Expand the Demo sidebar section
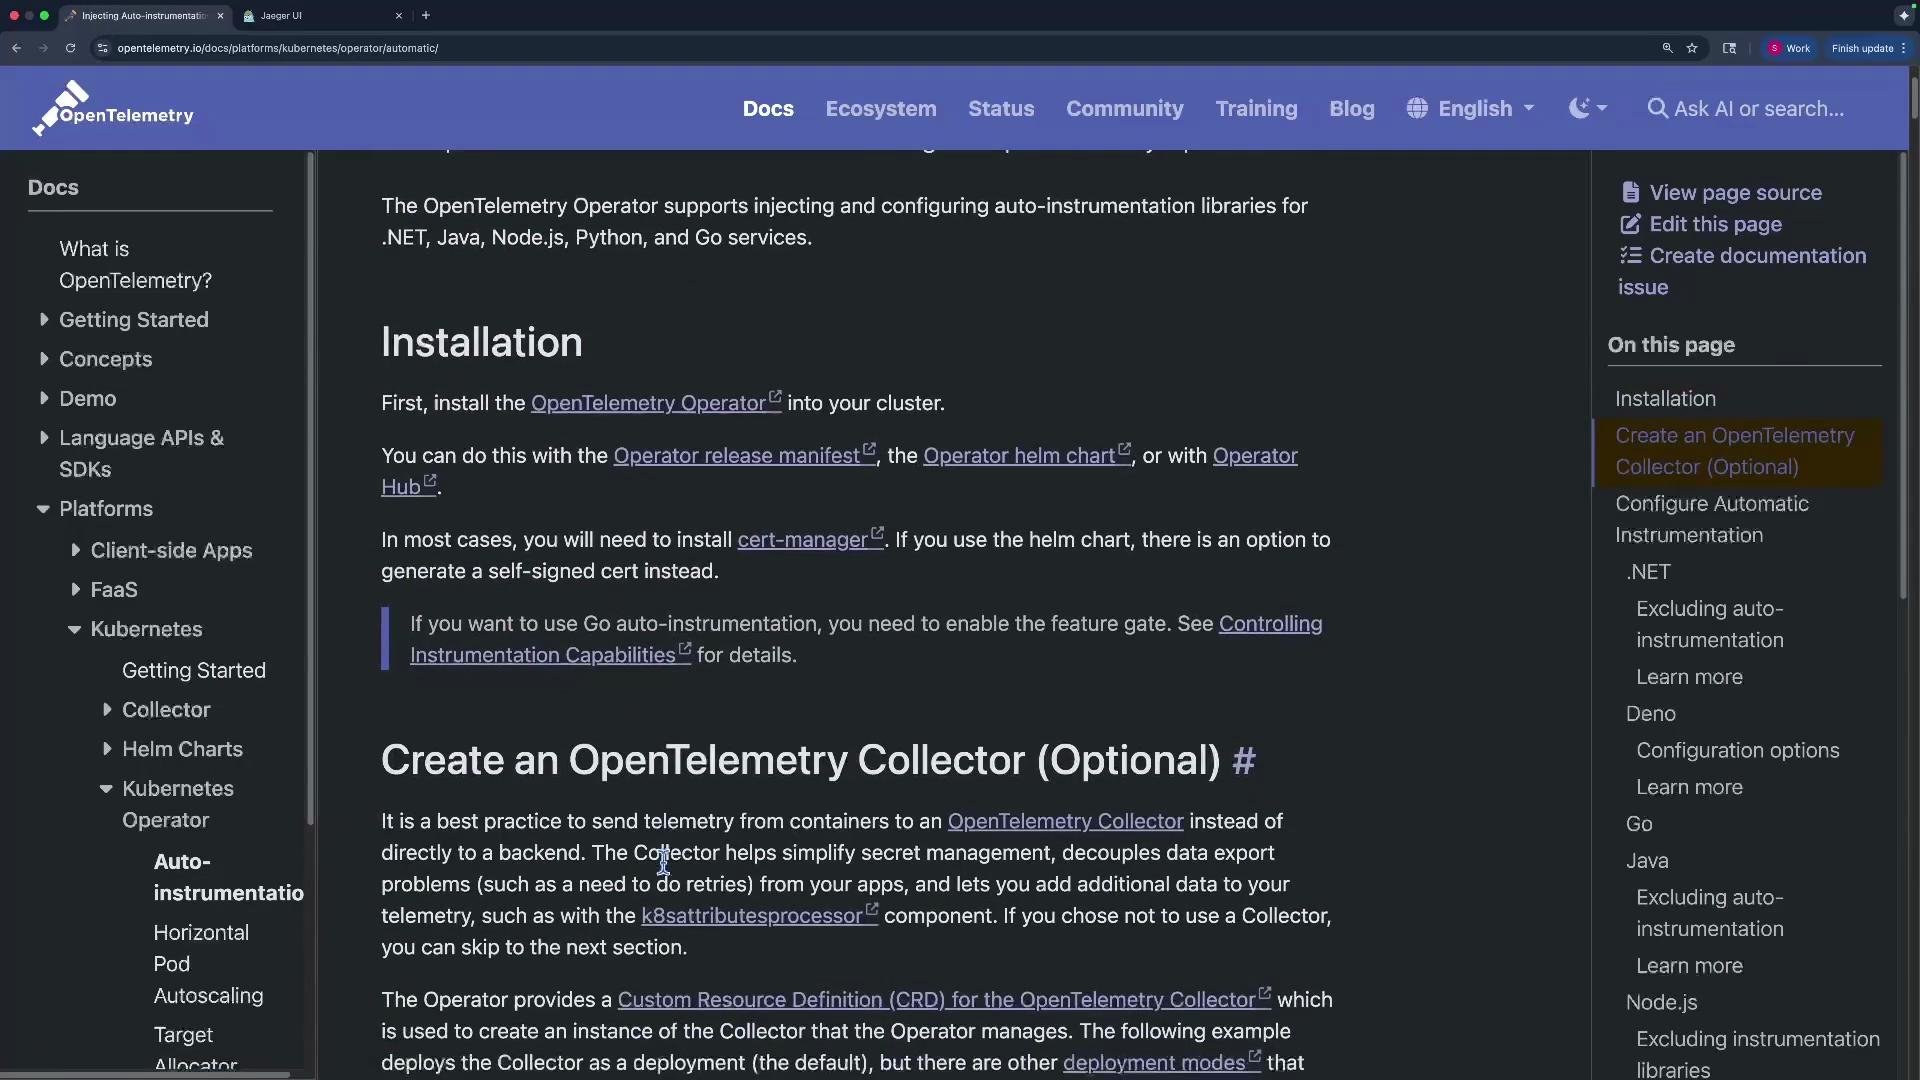 pyautogui.click(x=44, y=398)
